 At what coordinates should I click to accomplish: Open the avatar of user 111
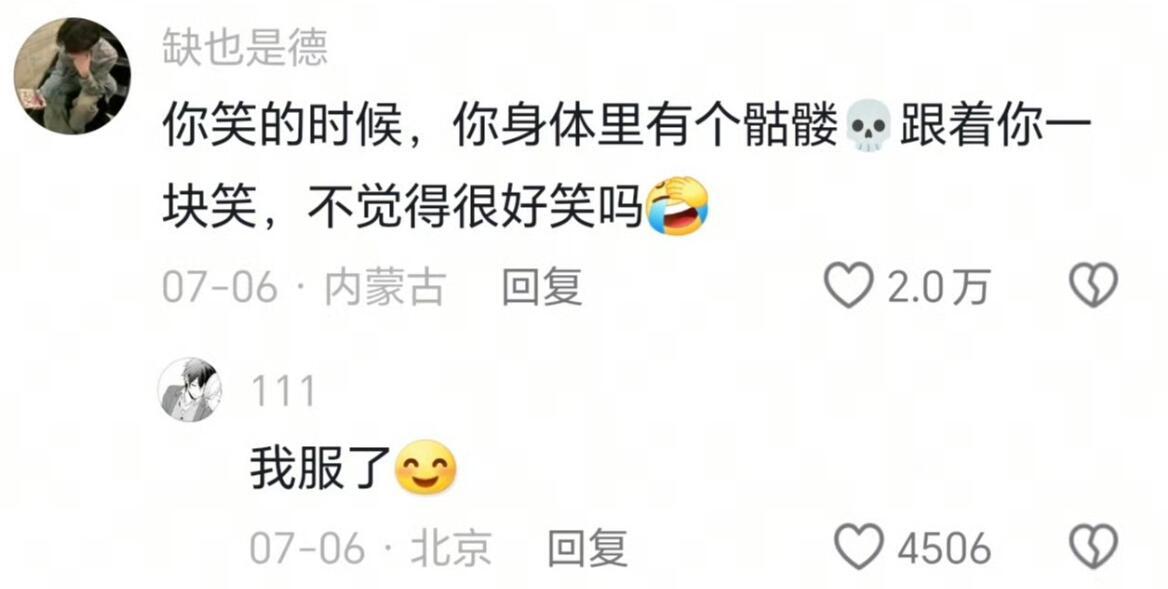pos(191,389)
